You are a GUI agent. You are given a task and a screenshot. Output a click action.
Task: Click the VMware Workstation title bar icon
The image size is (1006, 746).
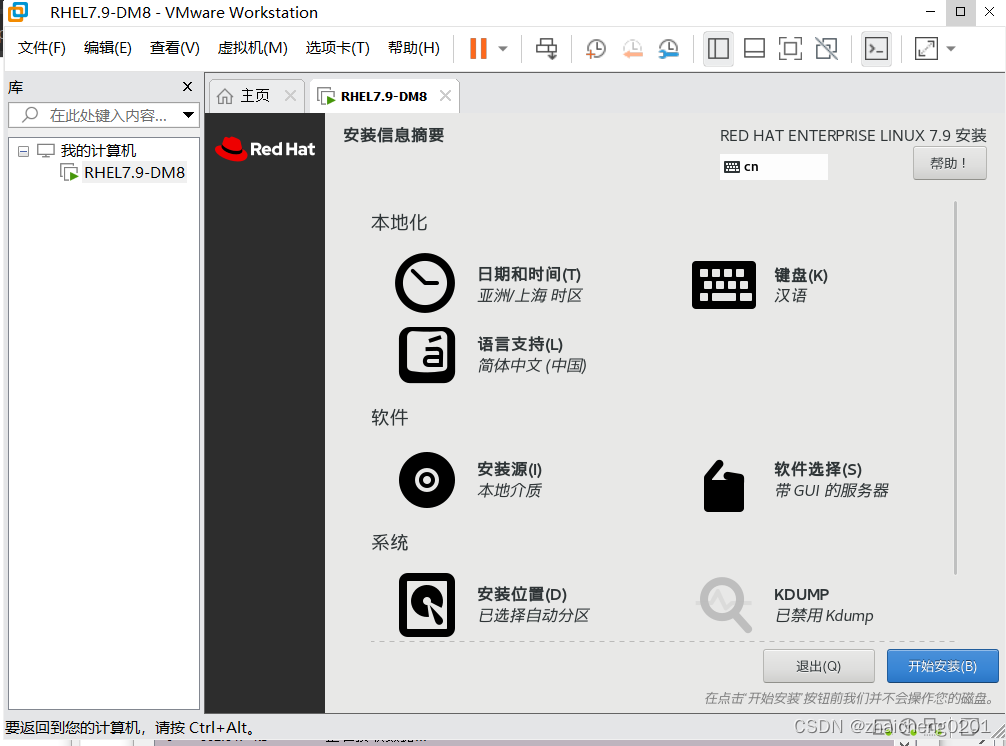coord(18,12)
